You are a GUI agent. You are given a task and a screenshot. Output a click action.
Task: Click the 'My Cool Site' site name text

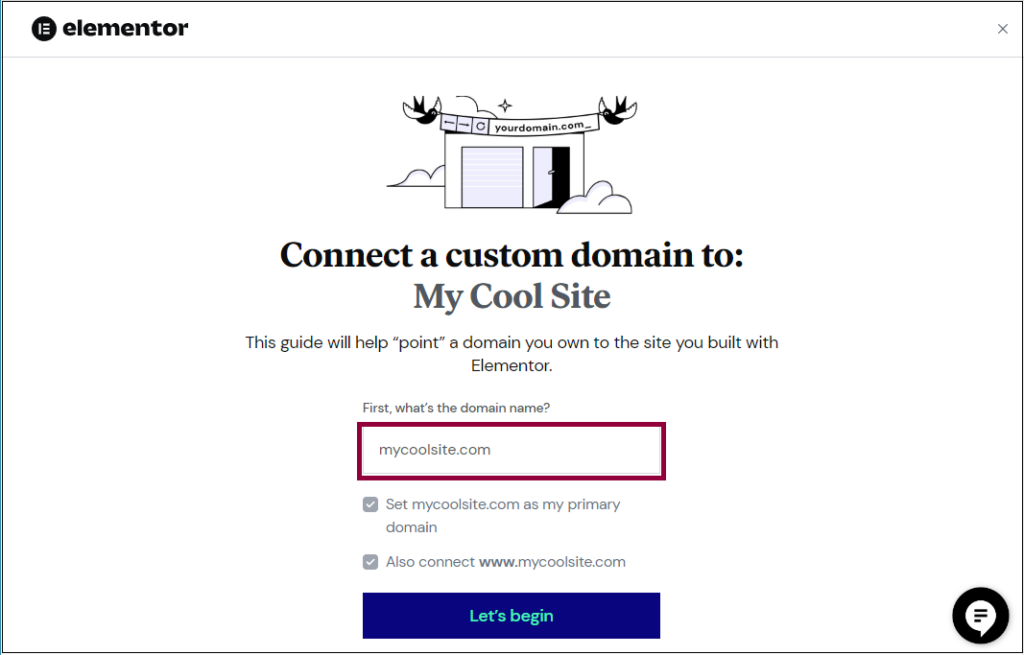click(511, 297)
